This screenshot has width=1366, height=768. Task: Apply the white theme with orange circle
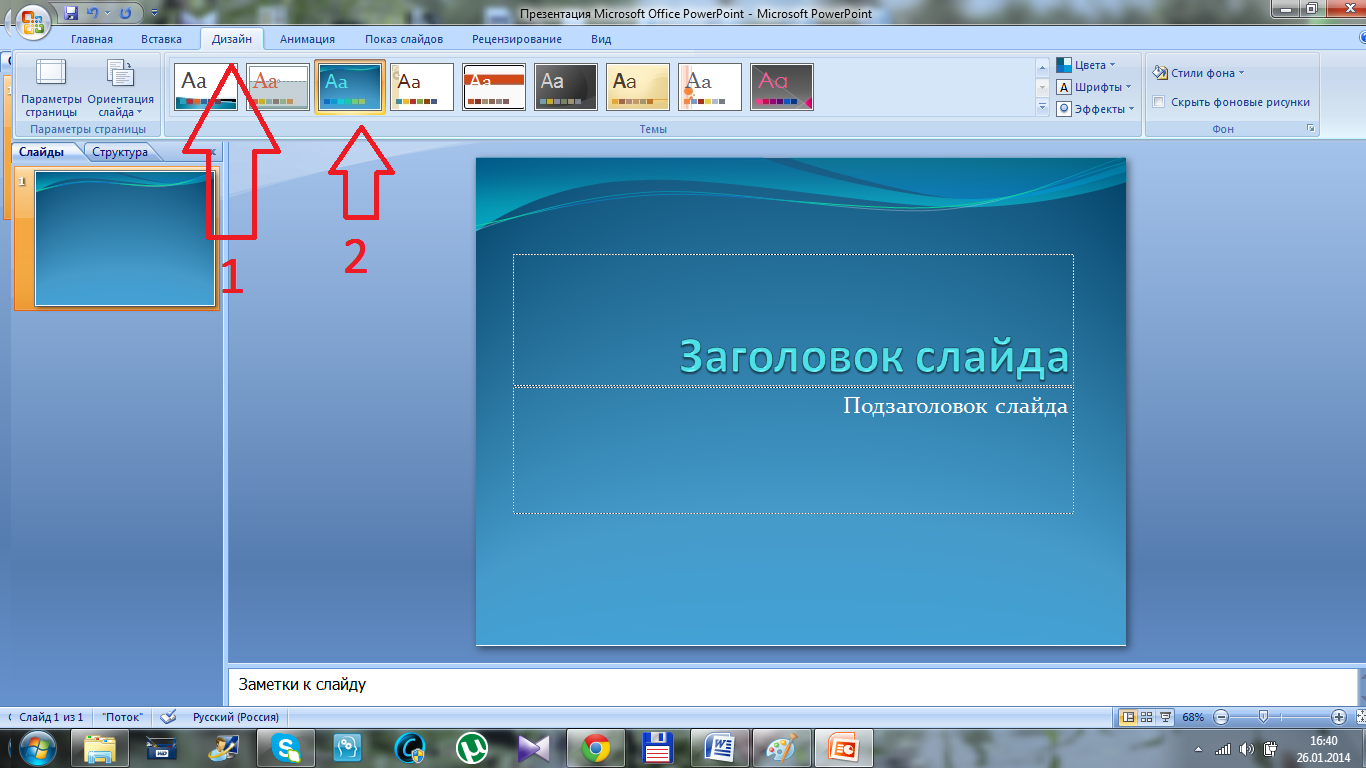[710, 87]
